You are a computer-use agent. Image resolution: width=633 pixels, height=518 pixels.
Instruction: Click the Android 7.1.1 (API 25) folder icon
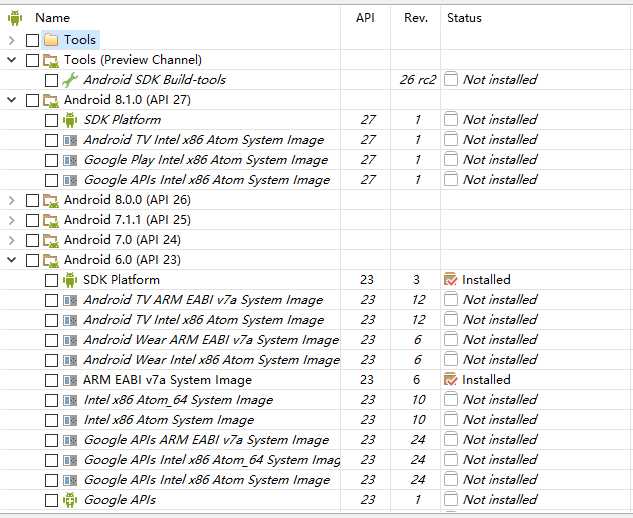point(51,220)
